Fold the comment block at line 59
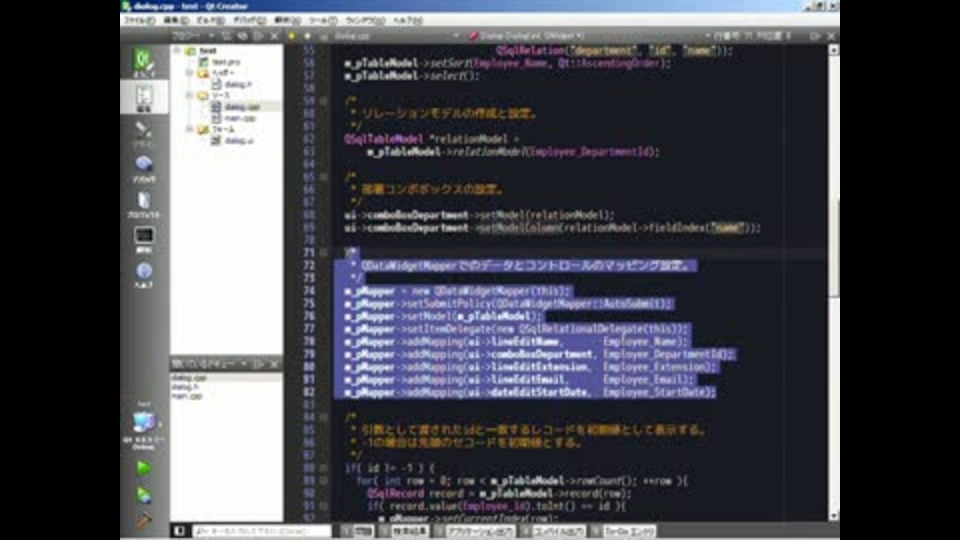 pyautogui.click(x=324, y=101)
